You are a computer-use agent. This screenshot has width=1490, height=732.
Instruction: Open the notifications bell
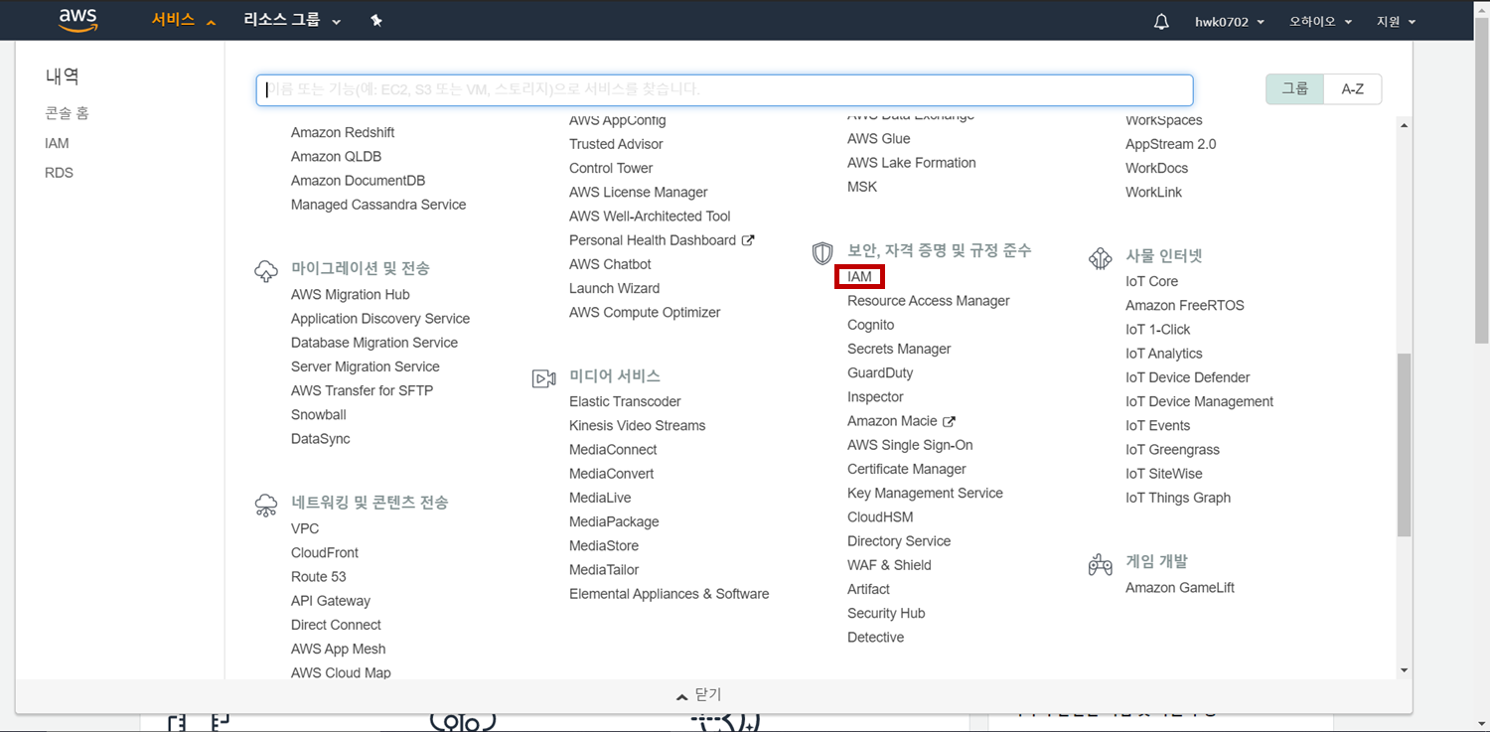tap(1161, 21)
